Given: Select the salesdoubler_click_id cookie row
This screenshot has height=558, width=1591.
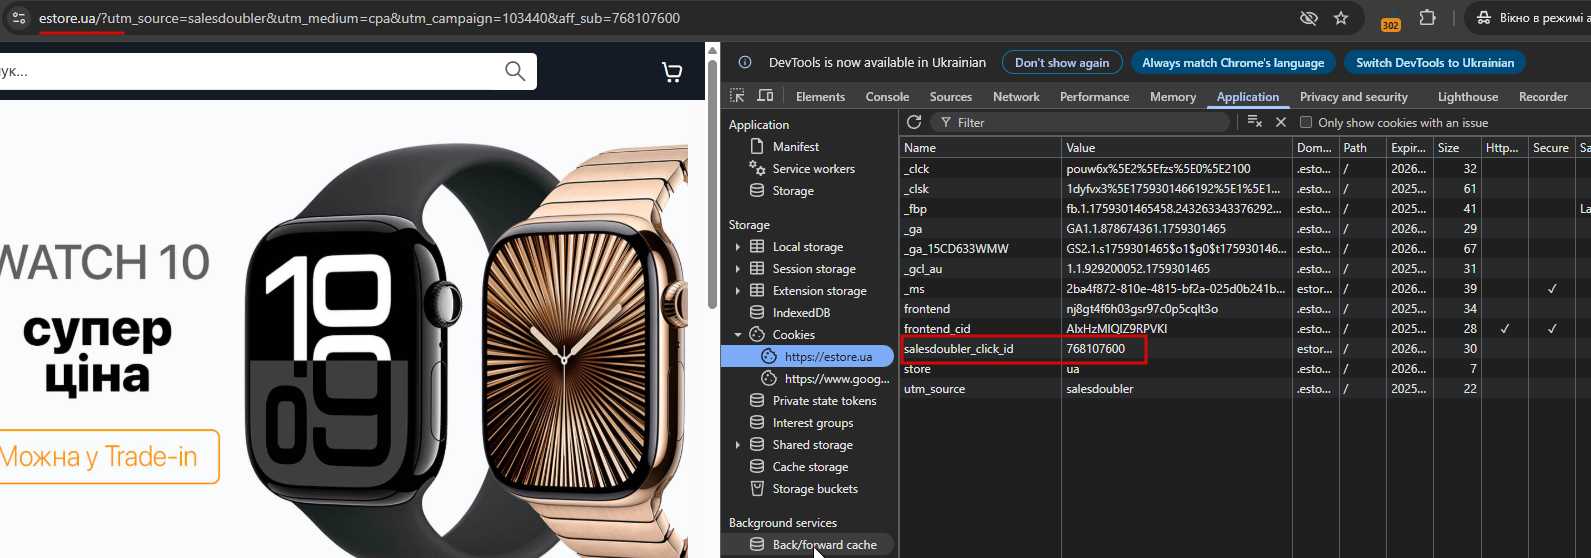Looking at the screenshot, I should tap(1245, 349).
